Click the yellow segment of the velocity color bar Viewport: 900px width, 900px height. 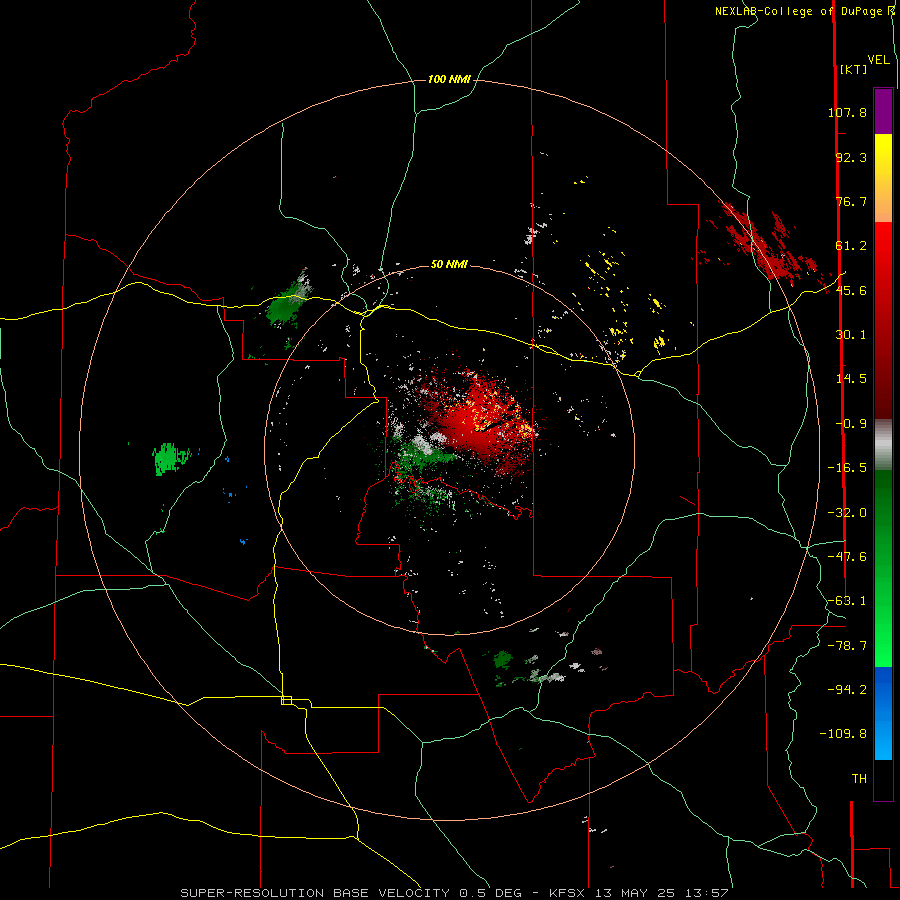[883, 178]
